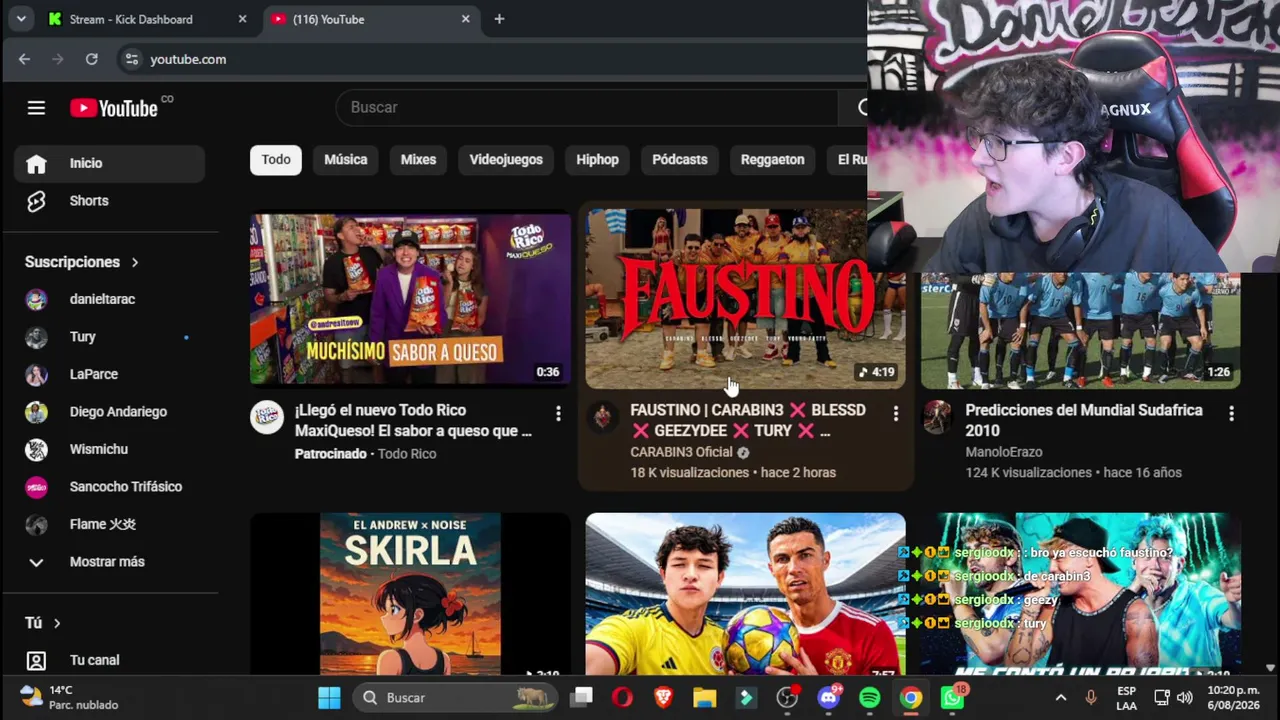Open CARABIN3 Oficial channel avatar
The height and width of the screenshot is (720, 1280).
602,417
